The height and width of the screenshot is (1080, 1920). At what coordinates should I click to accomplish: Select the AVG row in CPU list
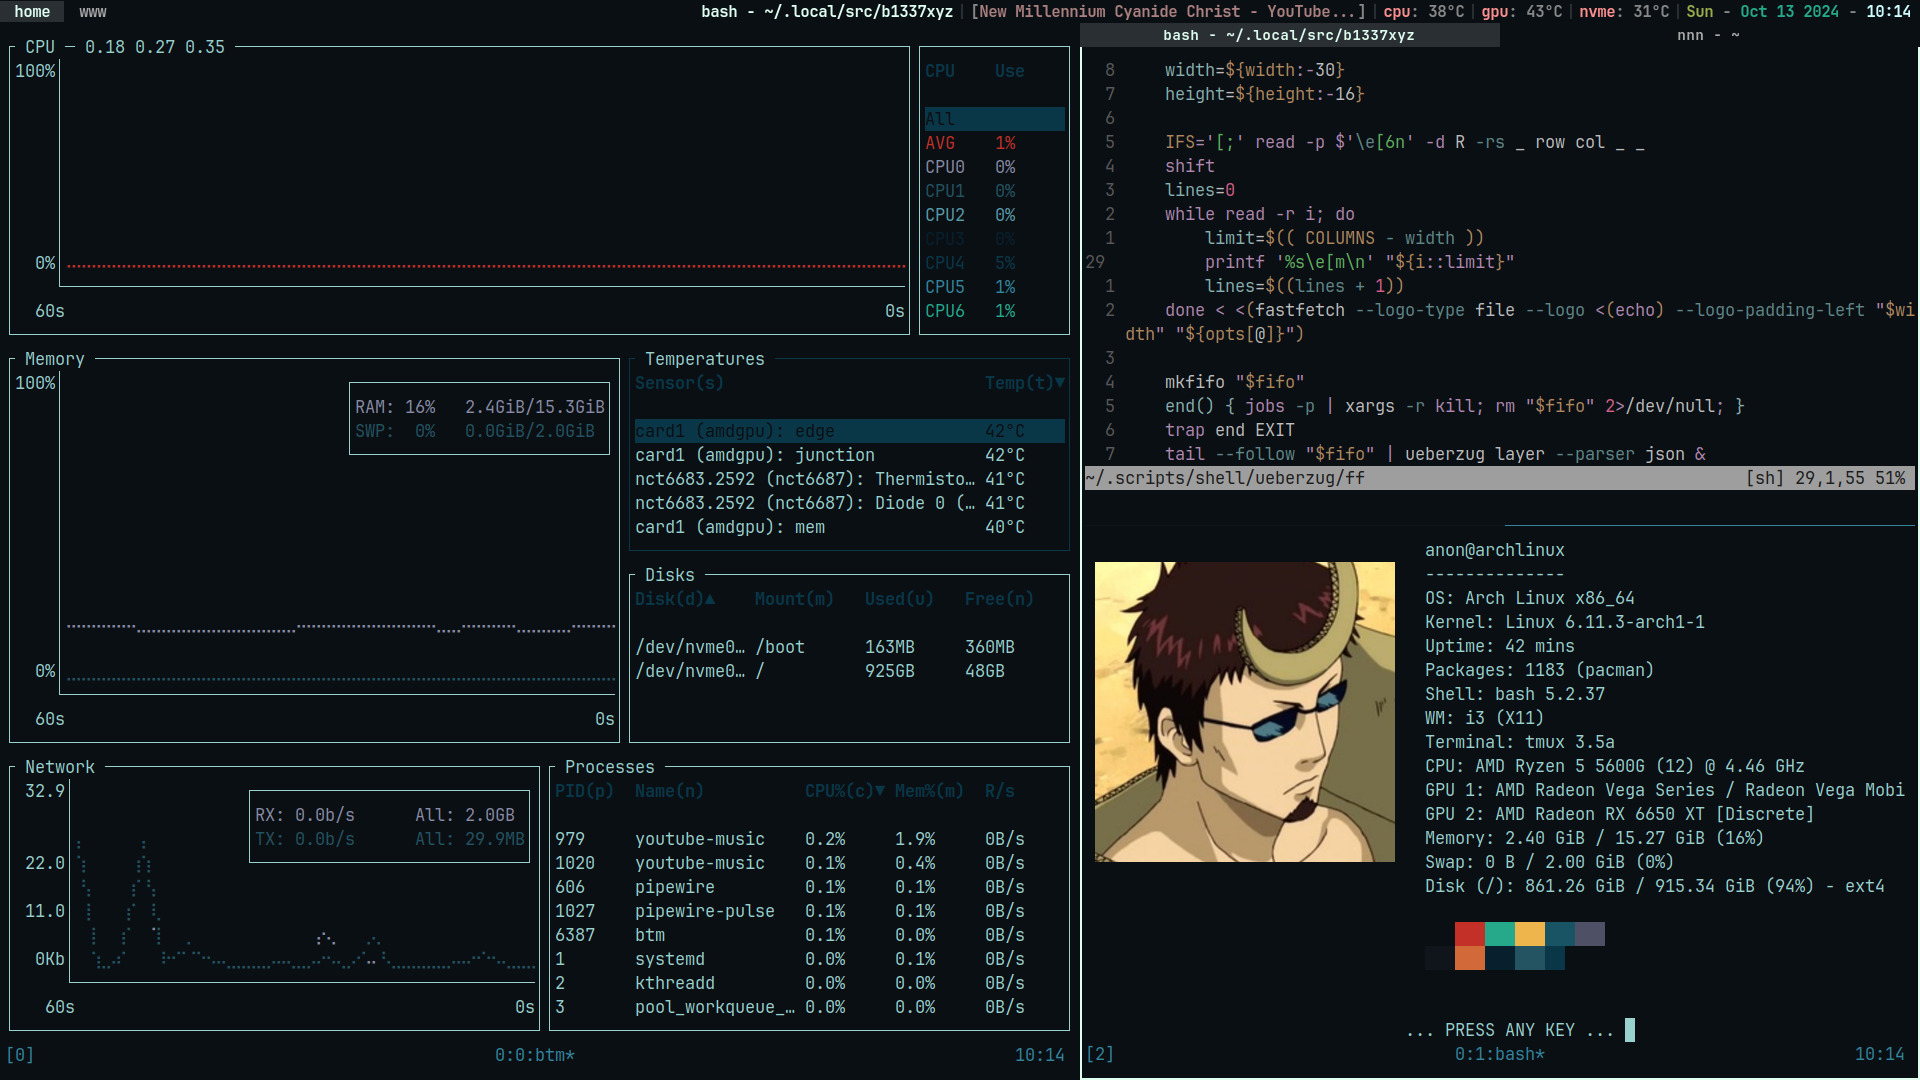tap(994, 143)
